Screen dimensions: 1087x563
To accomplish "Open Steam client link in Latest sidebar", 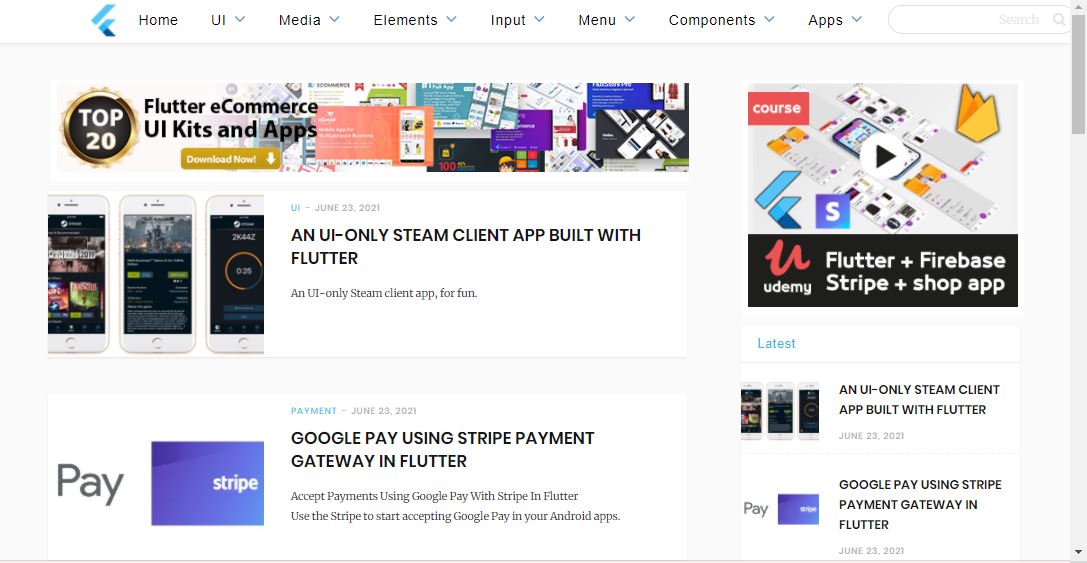I will (x=919, y=399).
